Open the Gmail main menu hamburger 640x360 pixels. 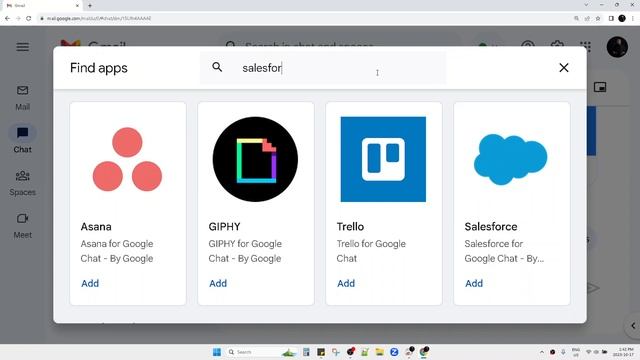click(22, 47)
